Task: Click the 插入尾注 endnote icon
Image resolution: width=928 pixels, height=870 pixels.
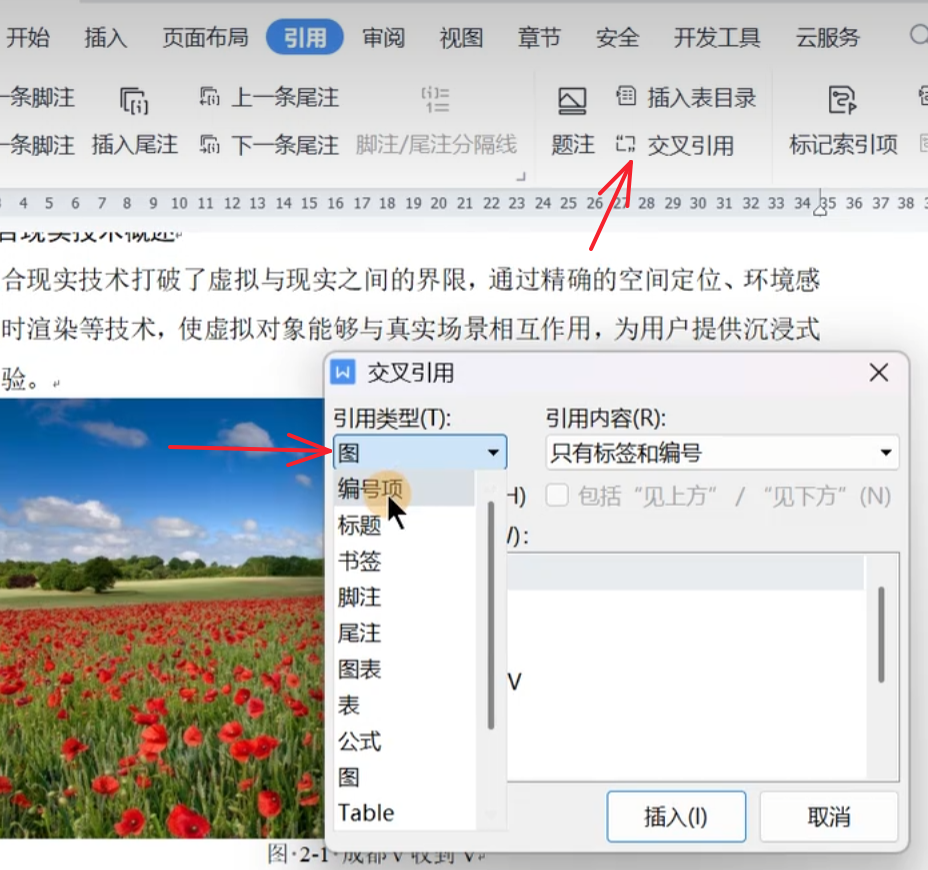Action: tap(134, 100)
